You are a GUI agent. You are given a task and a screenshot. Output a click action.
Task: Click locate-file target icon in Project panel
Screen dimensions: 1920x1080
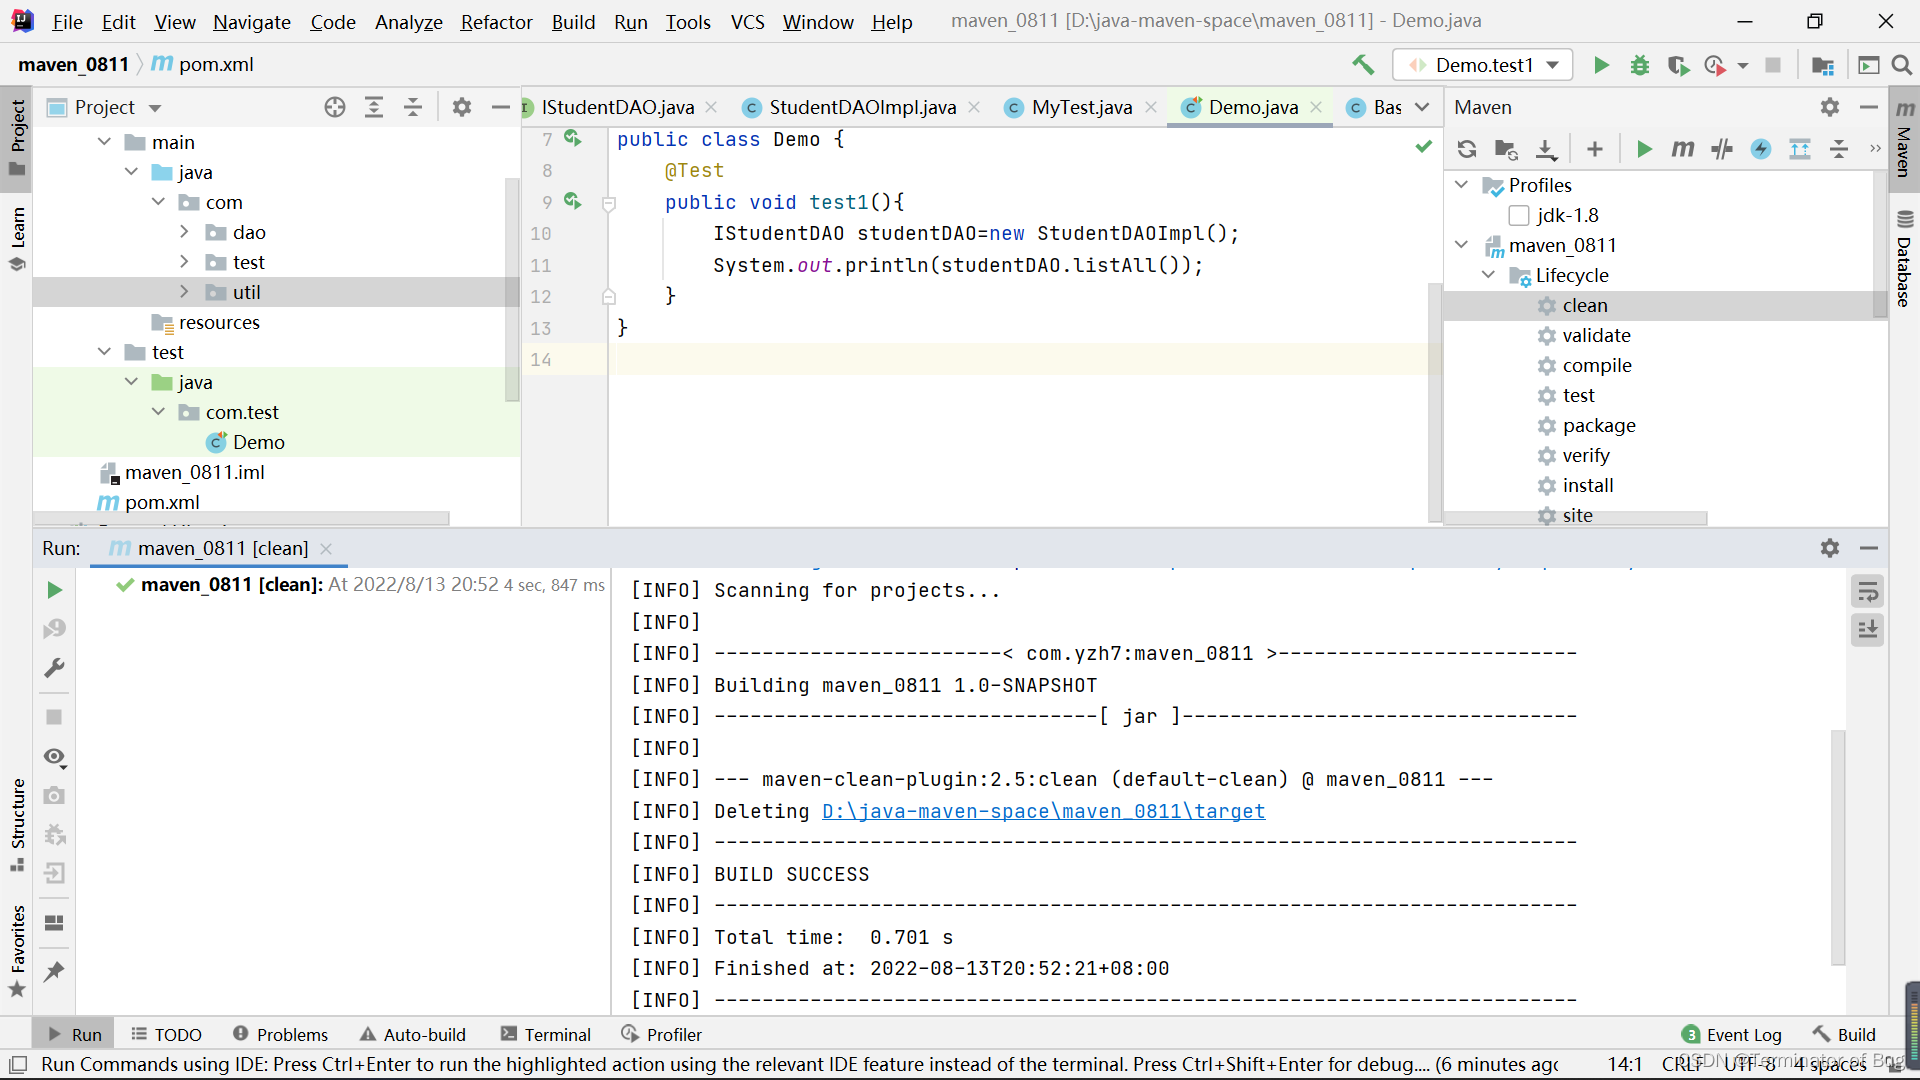pos(335,107)
